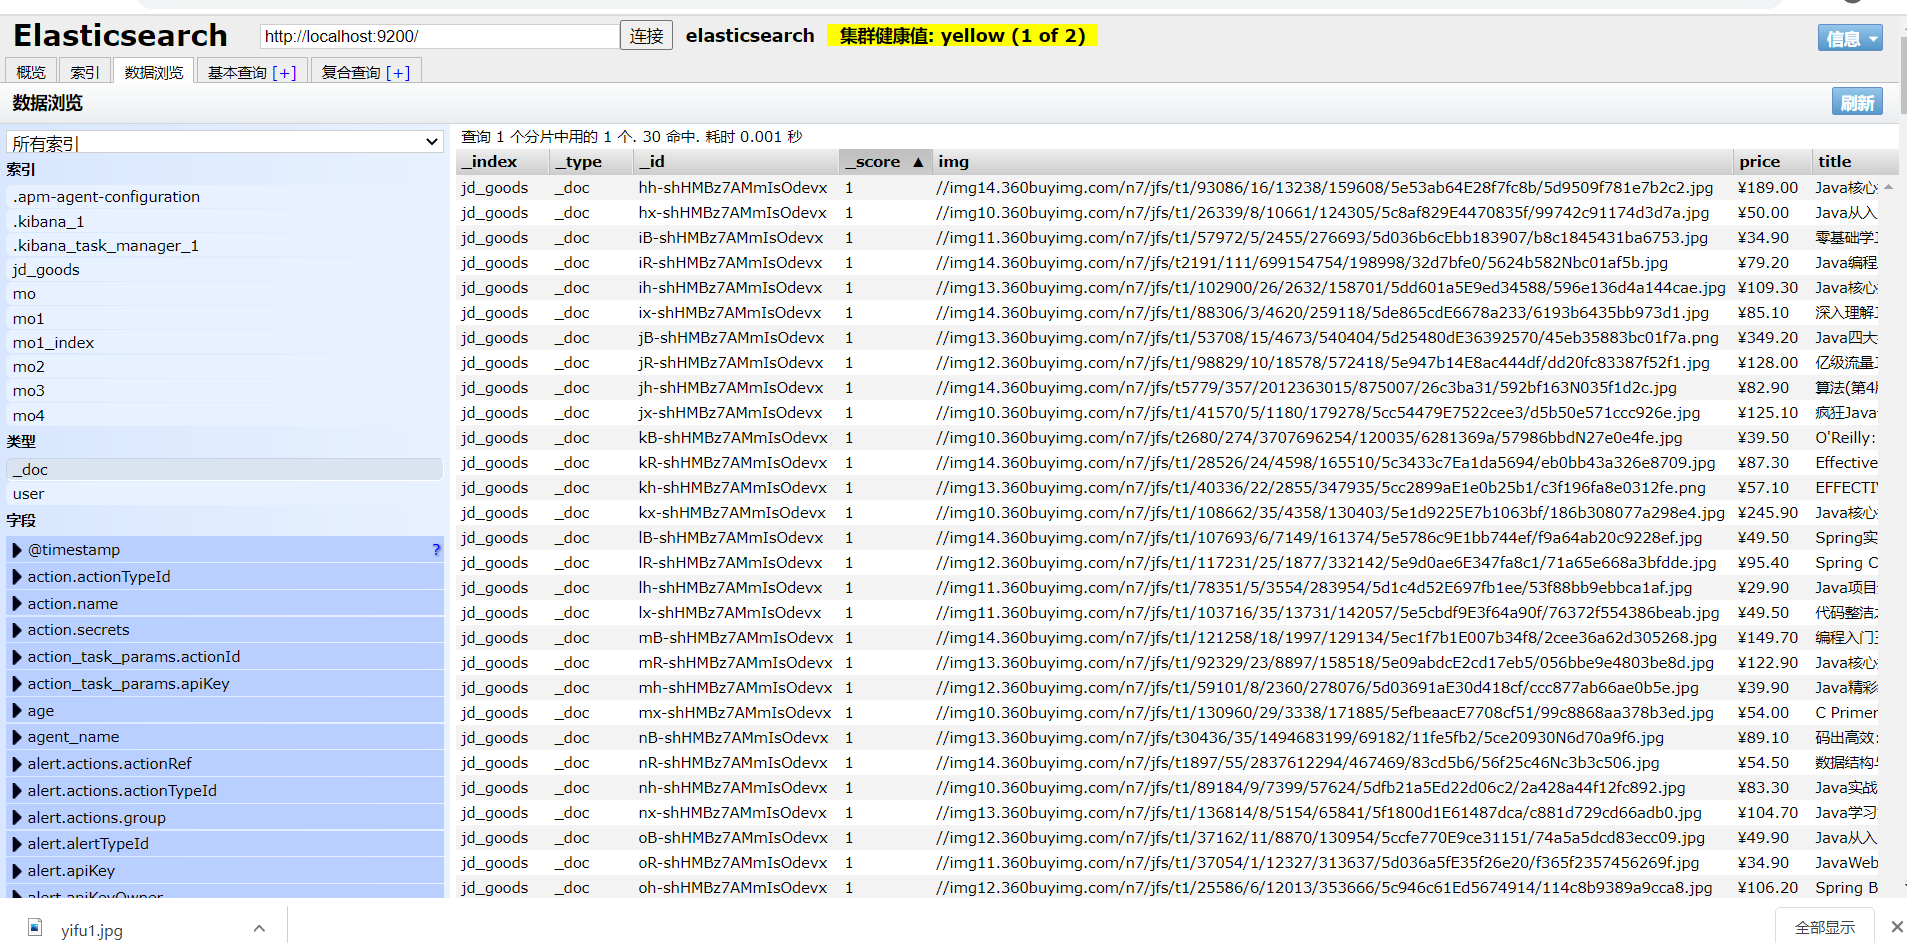
Task: Select the 数据浏览 tab
Action: (x=154, y=72)
